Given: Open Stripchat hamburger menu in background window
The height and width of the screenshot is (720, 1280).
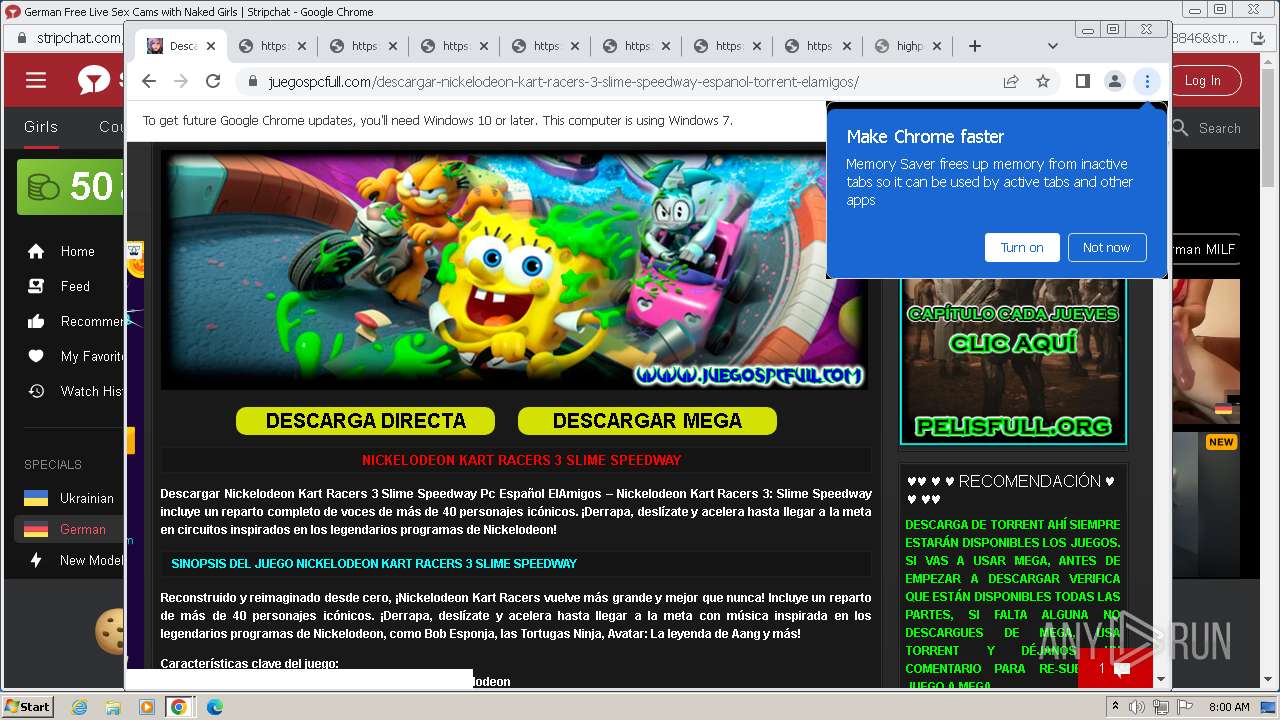Looking at the screenshot, I should pyautogui.click(x=36, y=80).
